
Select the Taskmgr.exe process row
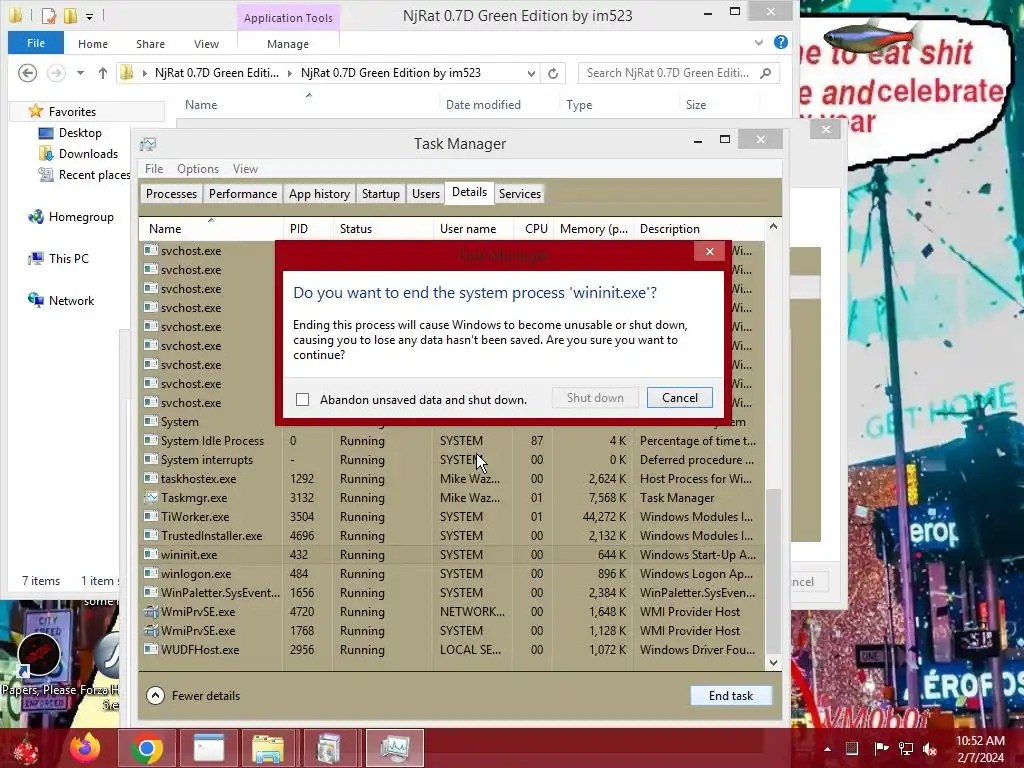coord(451,498)
